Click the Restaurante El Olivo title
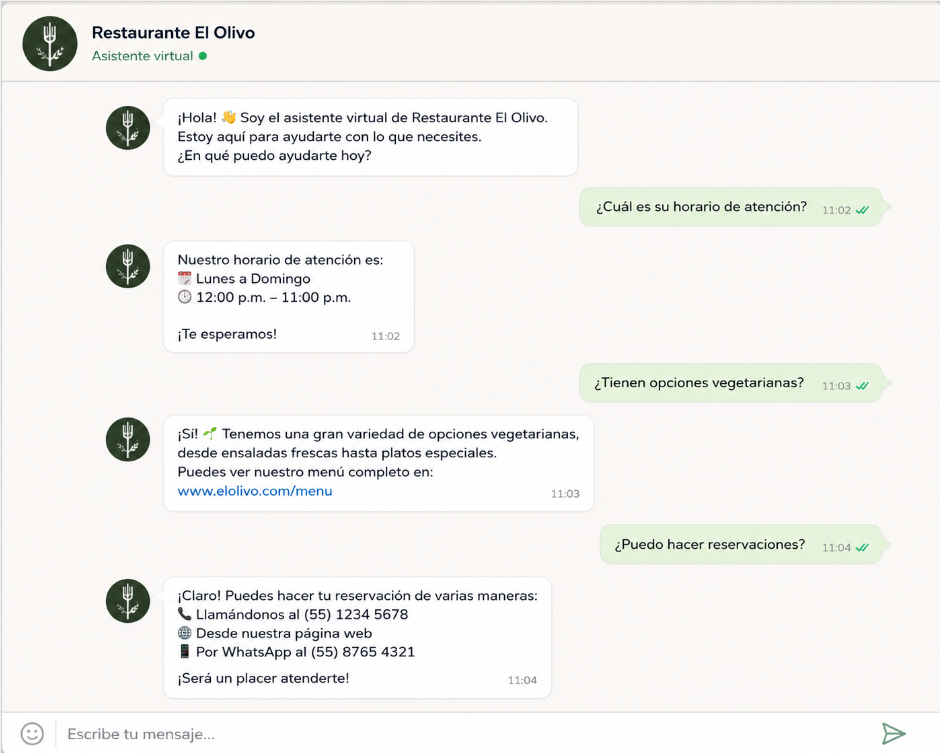Viewport: 940px width, 753px height. click(x=173, y=32)
